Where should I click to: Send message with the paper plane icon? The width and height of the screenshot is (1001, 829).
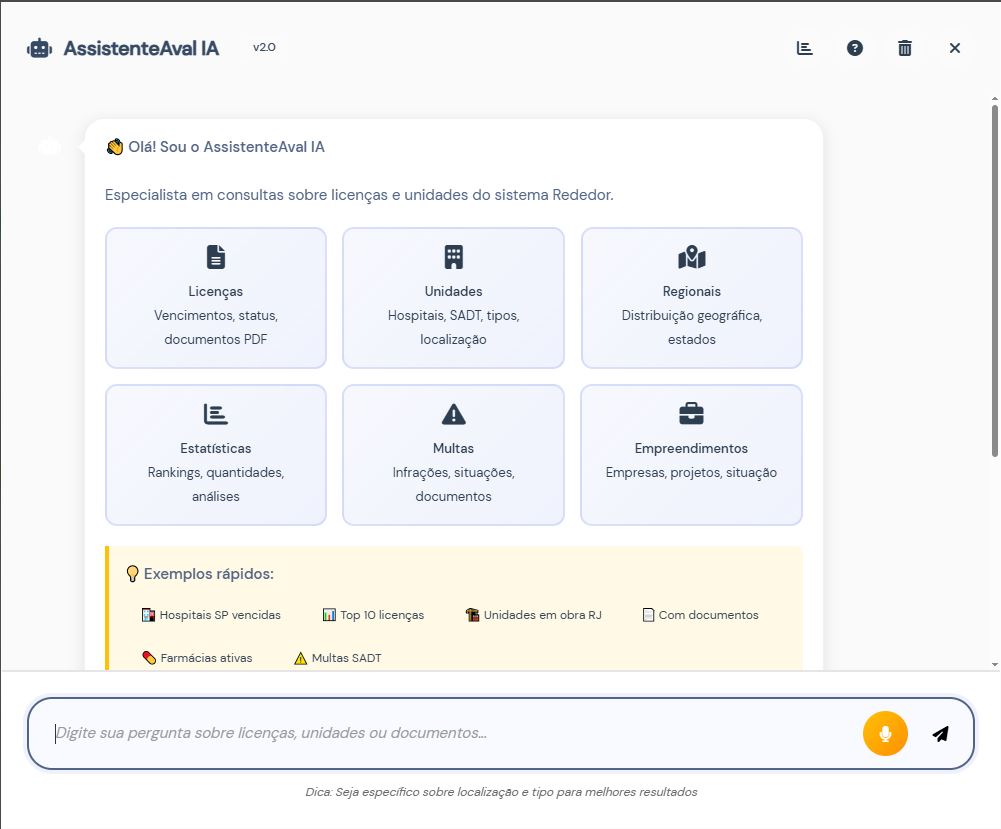[940, 734]
